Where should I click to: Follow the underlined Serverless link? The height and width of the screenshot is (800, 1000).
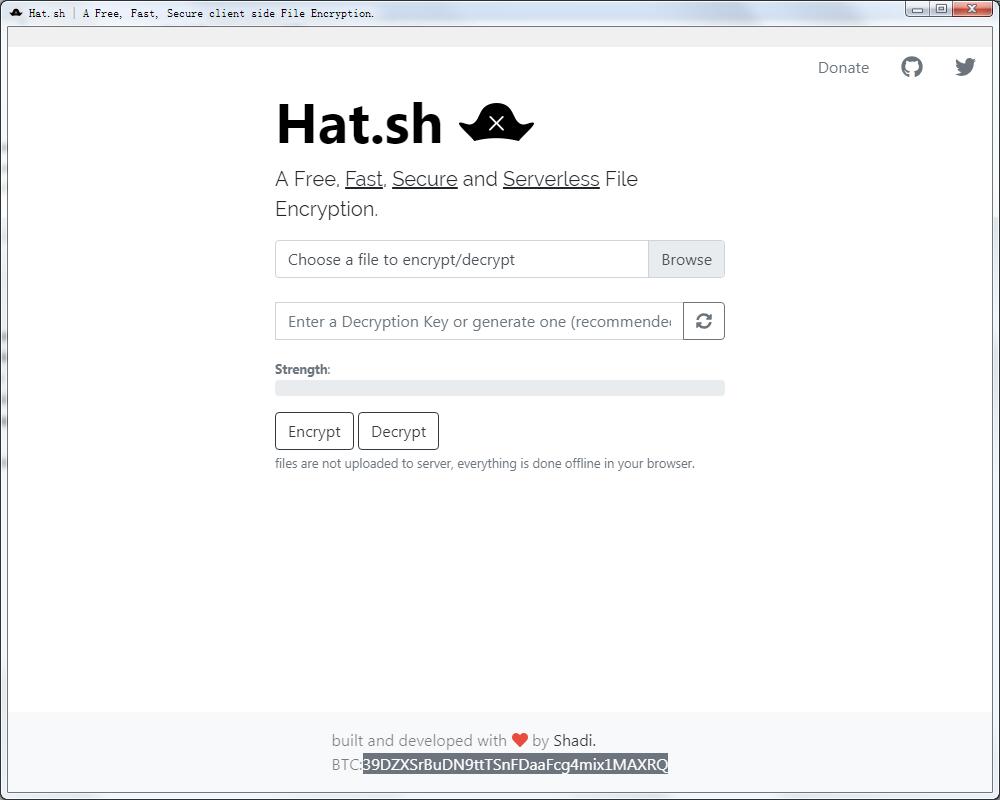pos(551,179)
